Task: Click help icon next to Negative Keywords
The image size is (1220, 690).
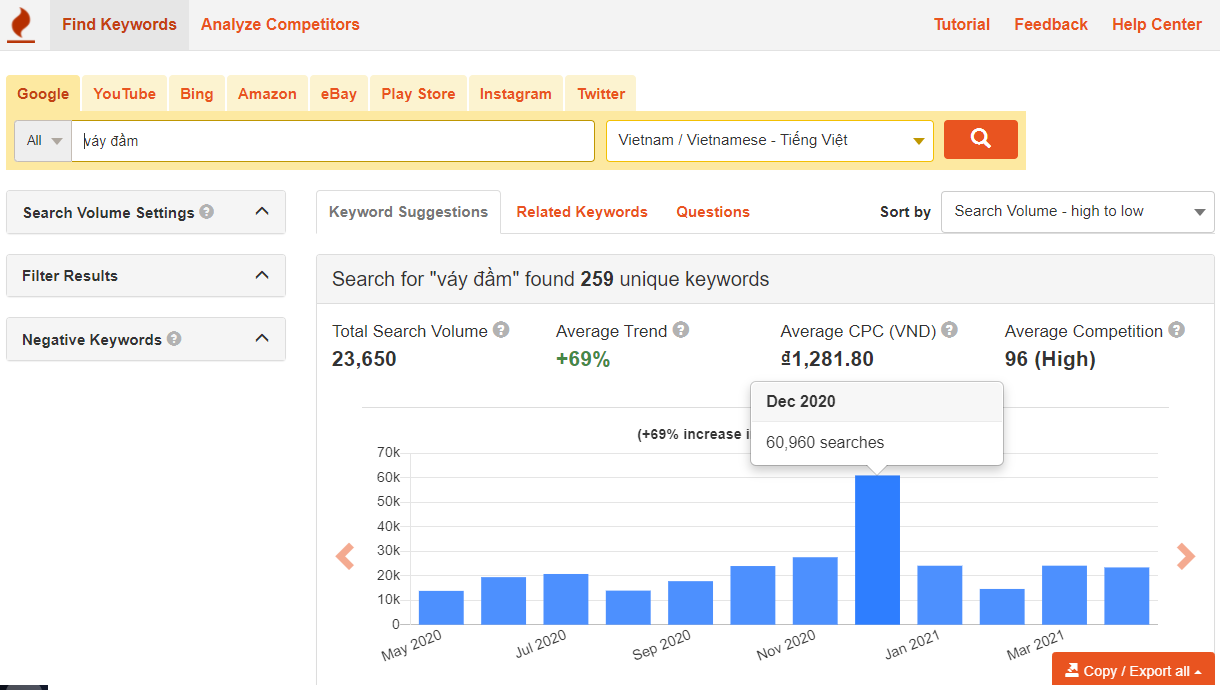Action: 174,339
